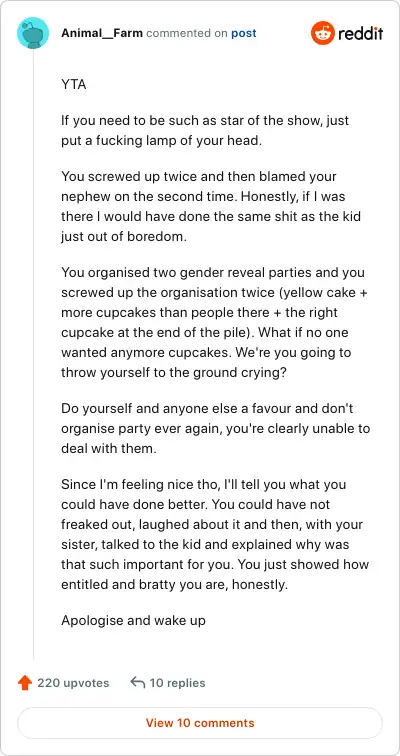Image resolution: width=400 pixels, height=756 pixels.
Task: Click the "Apologise and wake up" line
Action: 133,620
